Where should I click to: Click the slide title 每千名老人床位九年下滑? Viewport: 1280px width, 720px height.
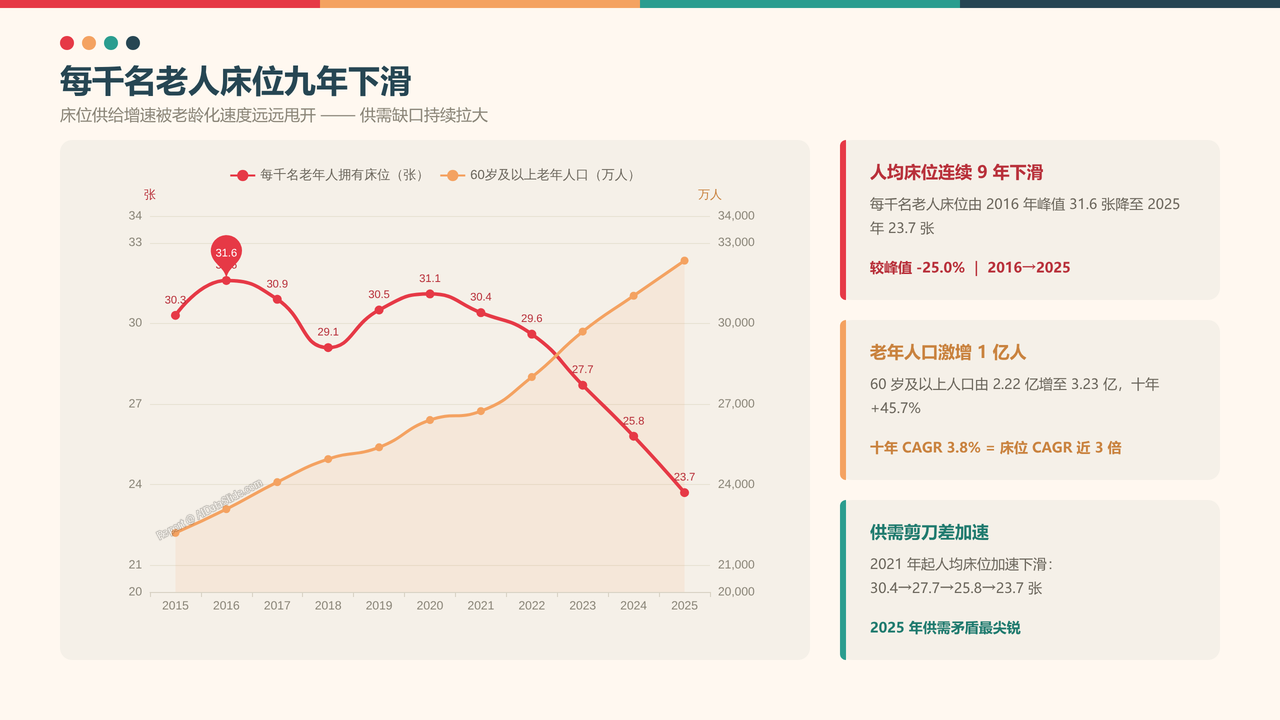(235, 81)
